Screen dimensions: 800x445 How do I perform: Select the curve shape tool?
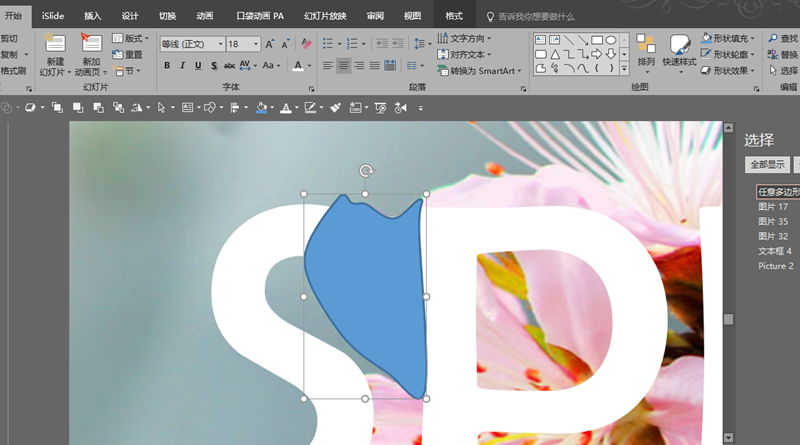point(582,68)
